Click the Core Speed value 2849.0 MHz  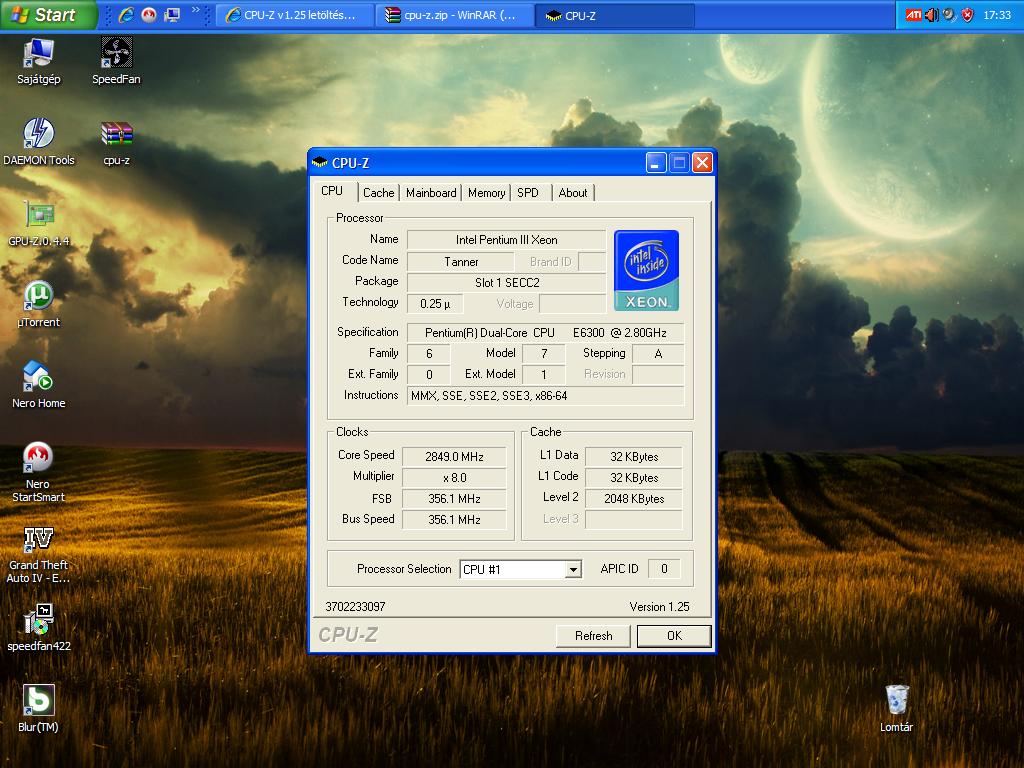pos(455,456)
